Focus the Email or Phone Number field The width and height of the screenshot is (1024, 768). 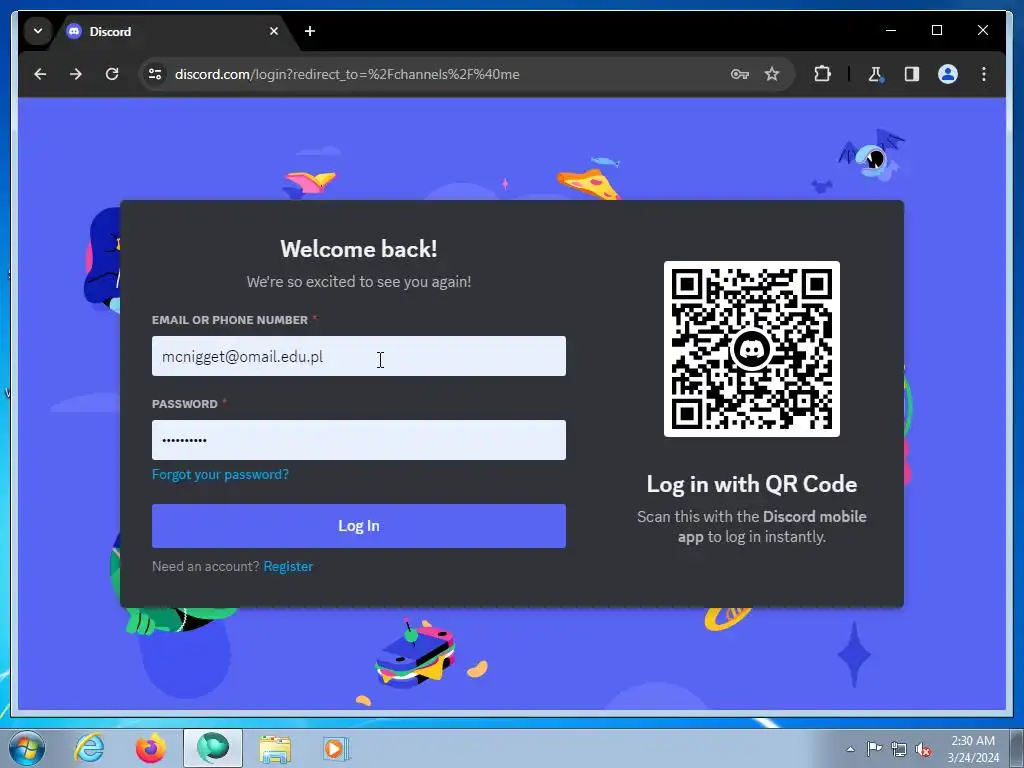359,356
